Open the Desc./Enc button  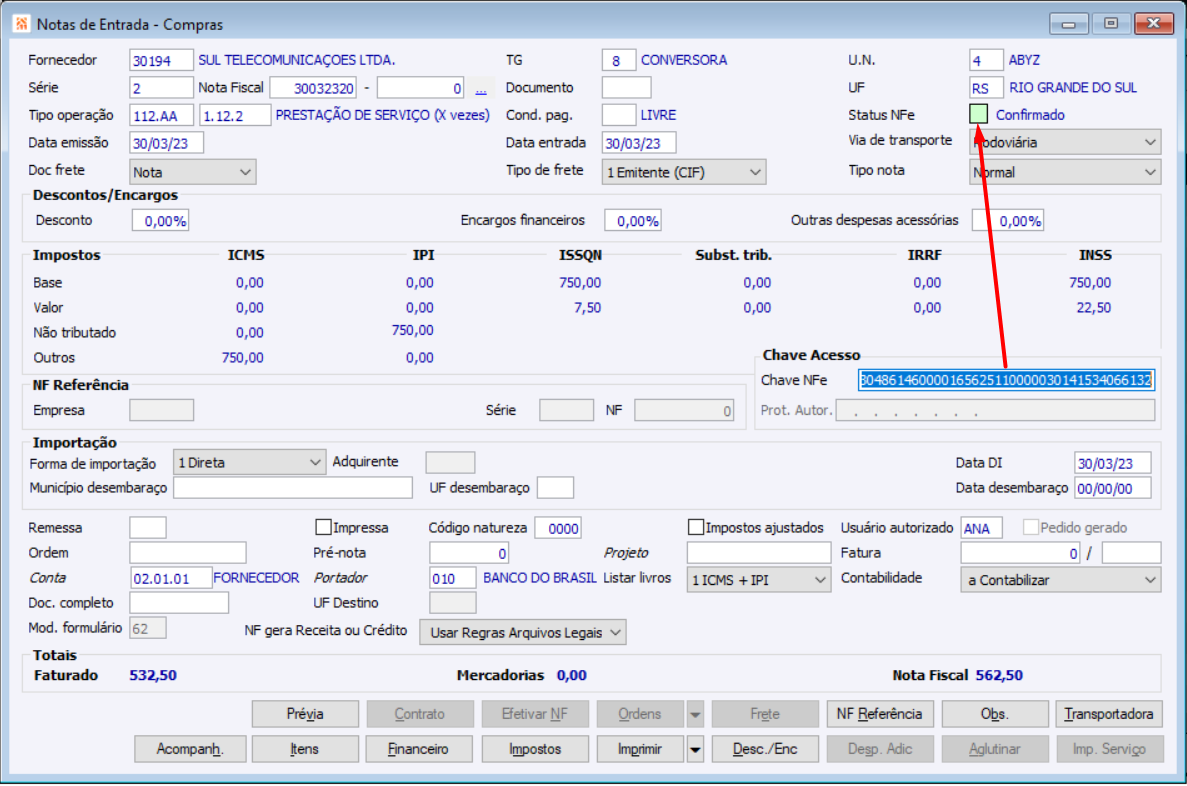pos(765,749)
